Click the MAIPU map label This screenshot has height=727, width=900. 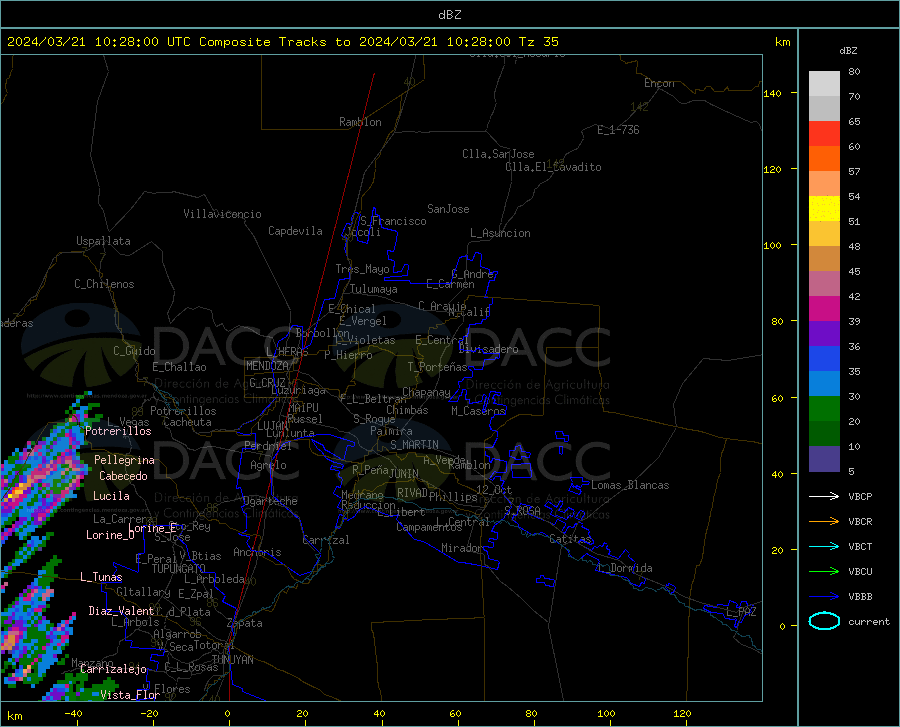point(303,407)
